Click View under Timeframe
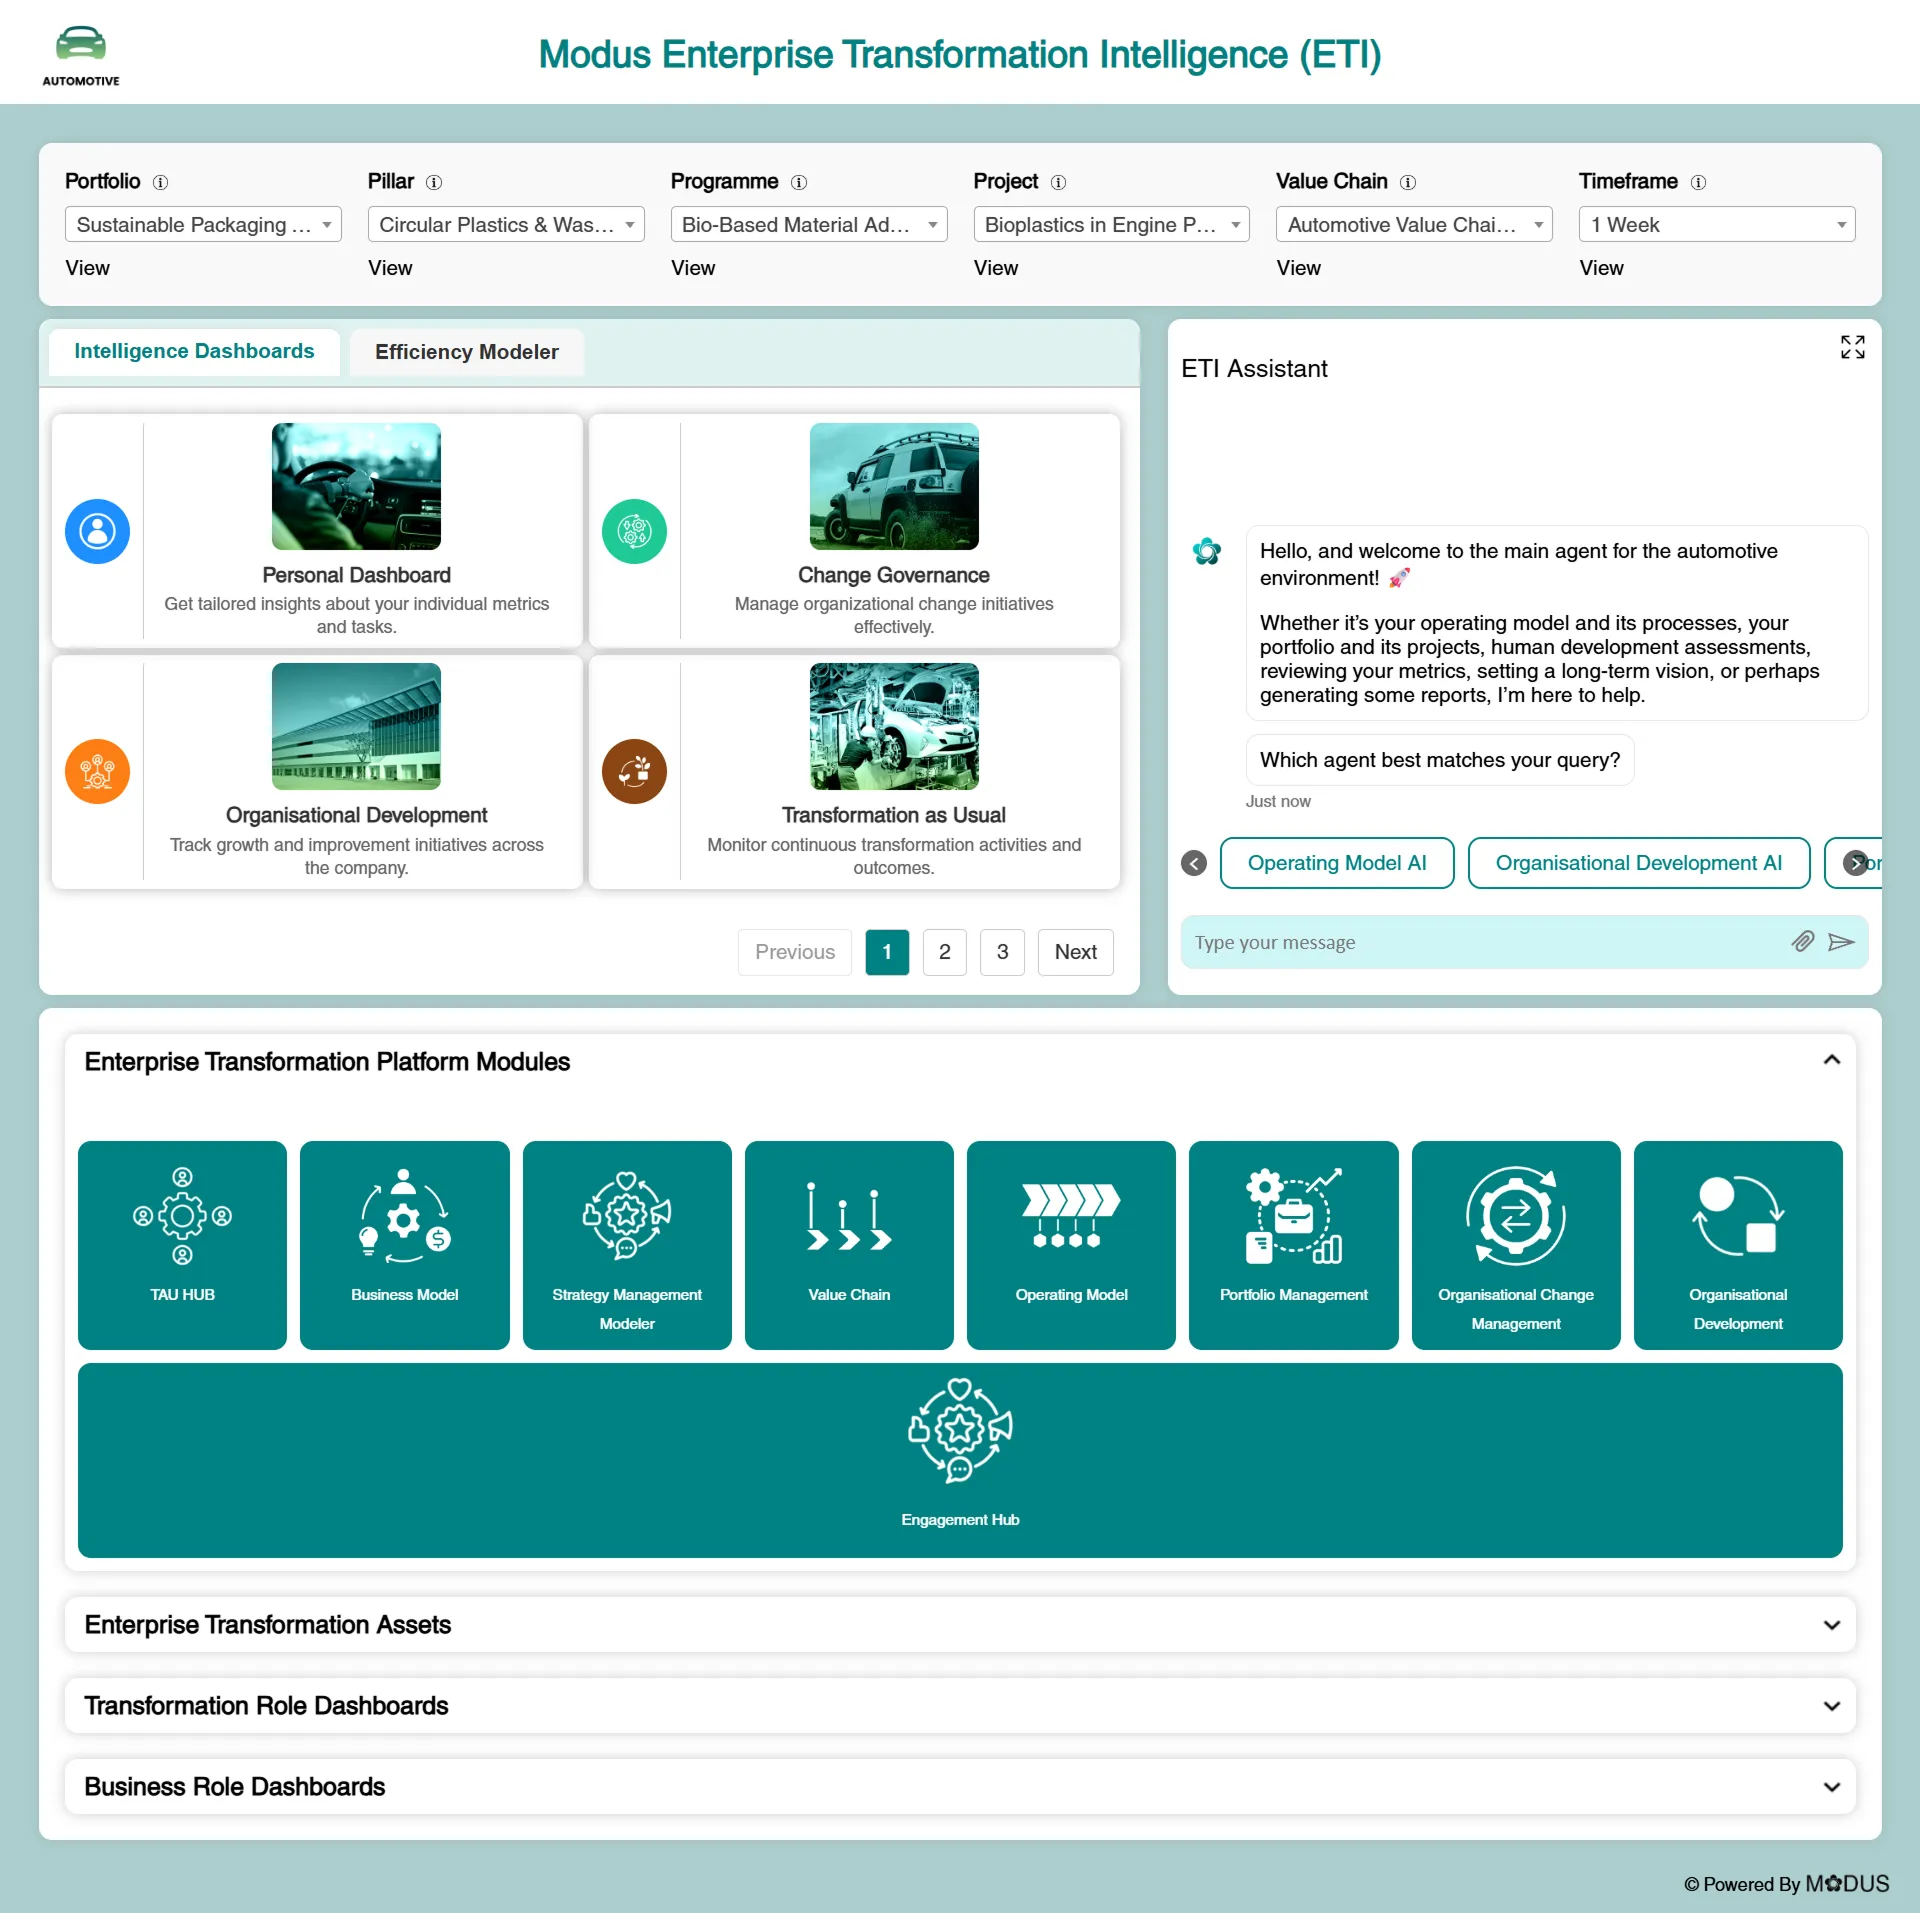 click(1601, 268)
